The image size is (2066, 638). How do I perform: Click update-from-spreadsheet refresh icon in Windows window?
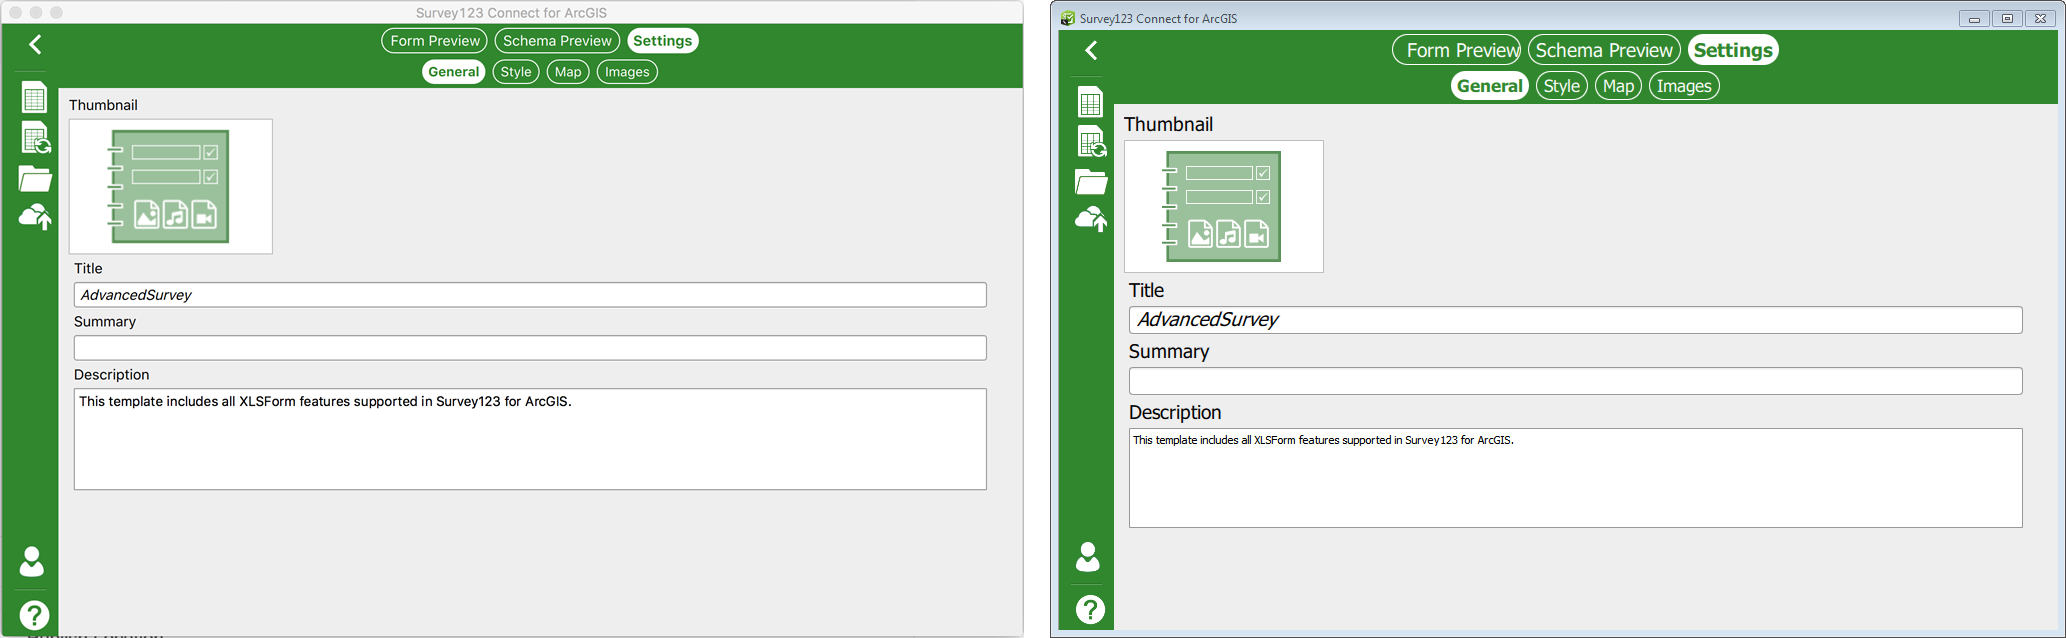click(x=1092, y=143)
